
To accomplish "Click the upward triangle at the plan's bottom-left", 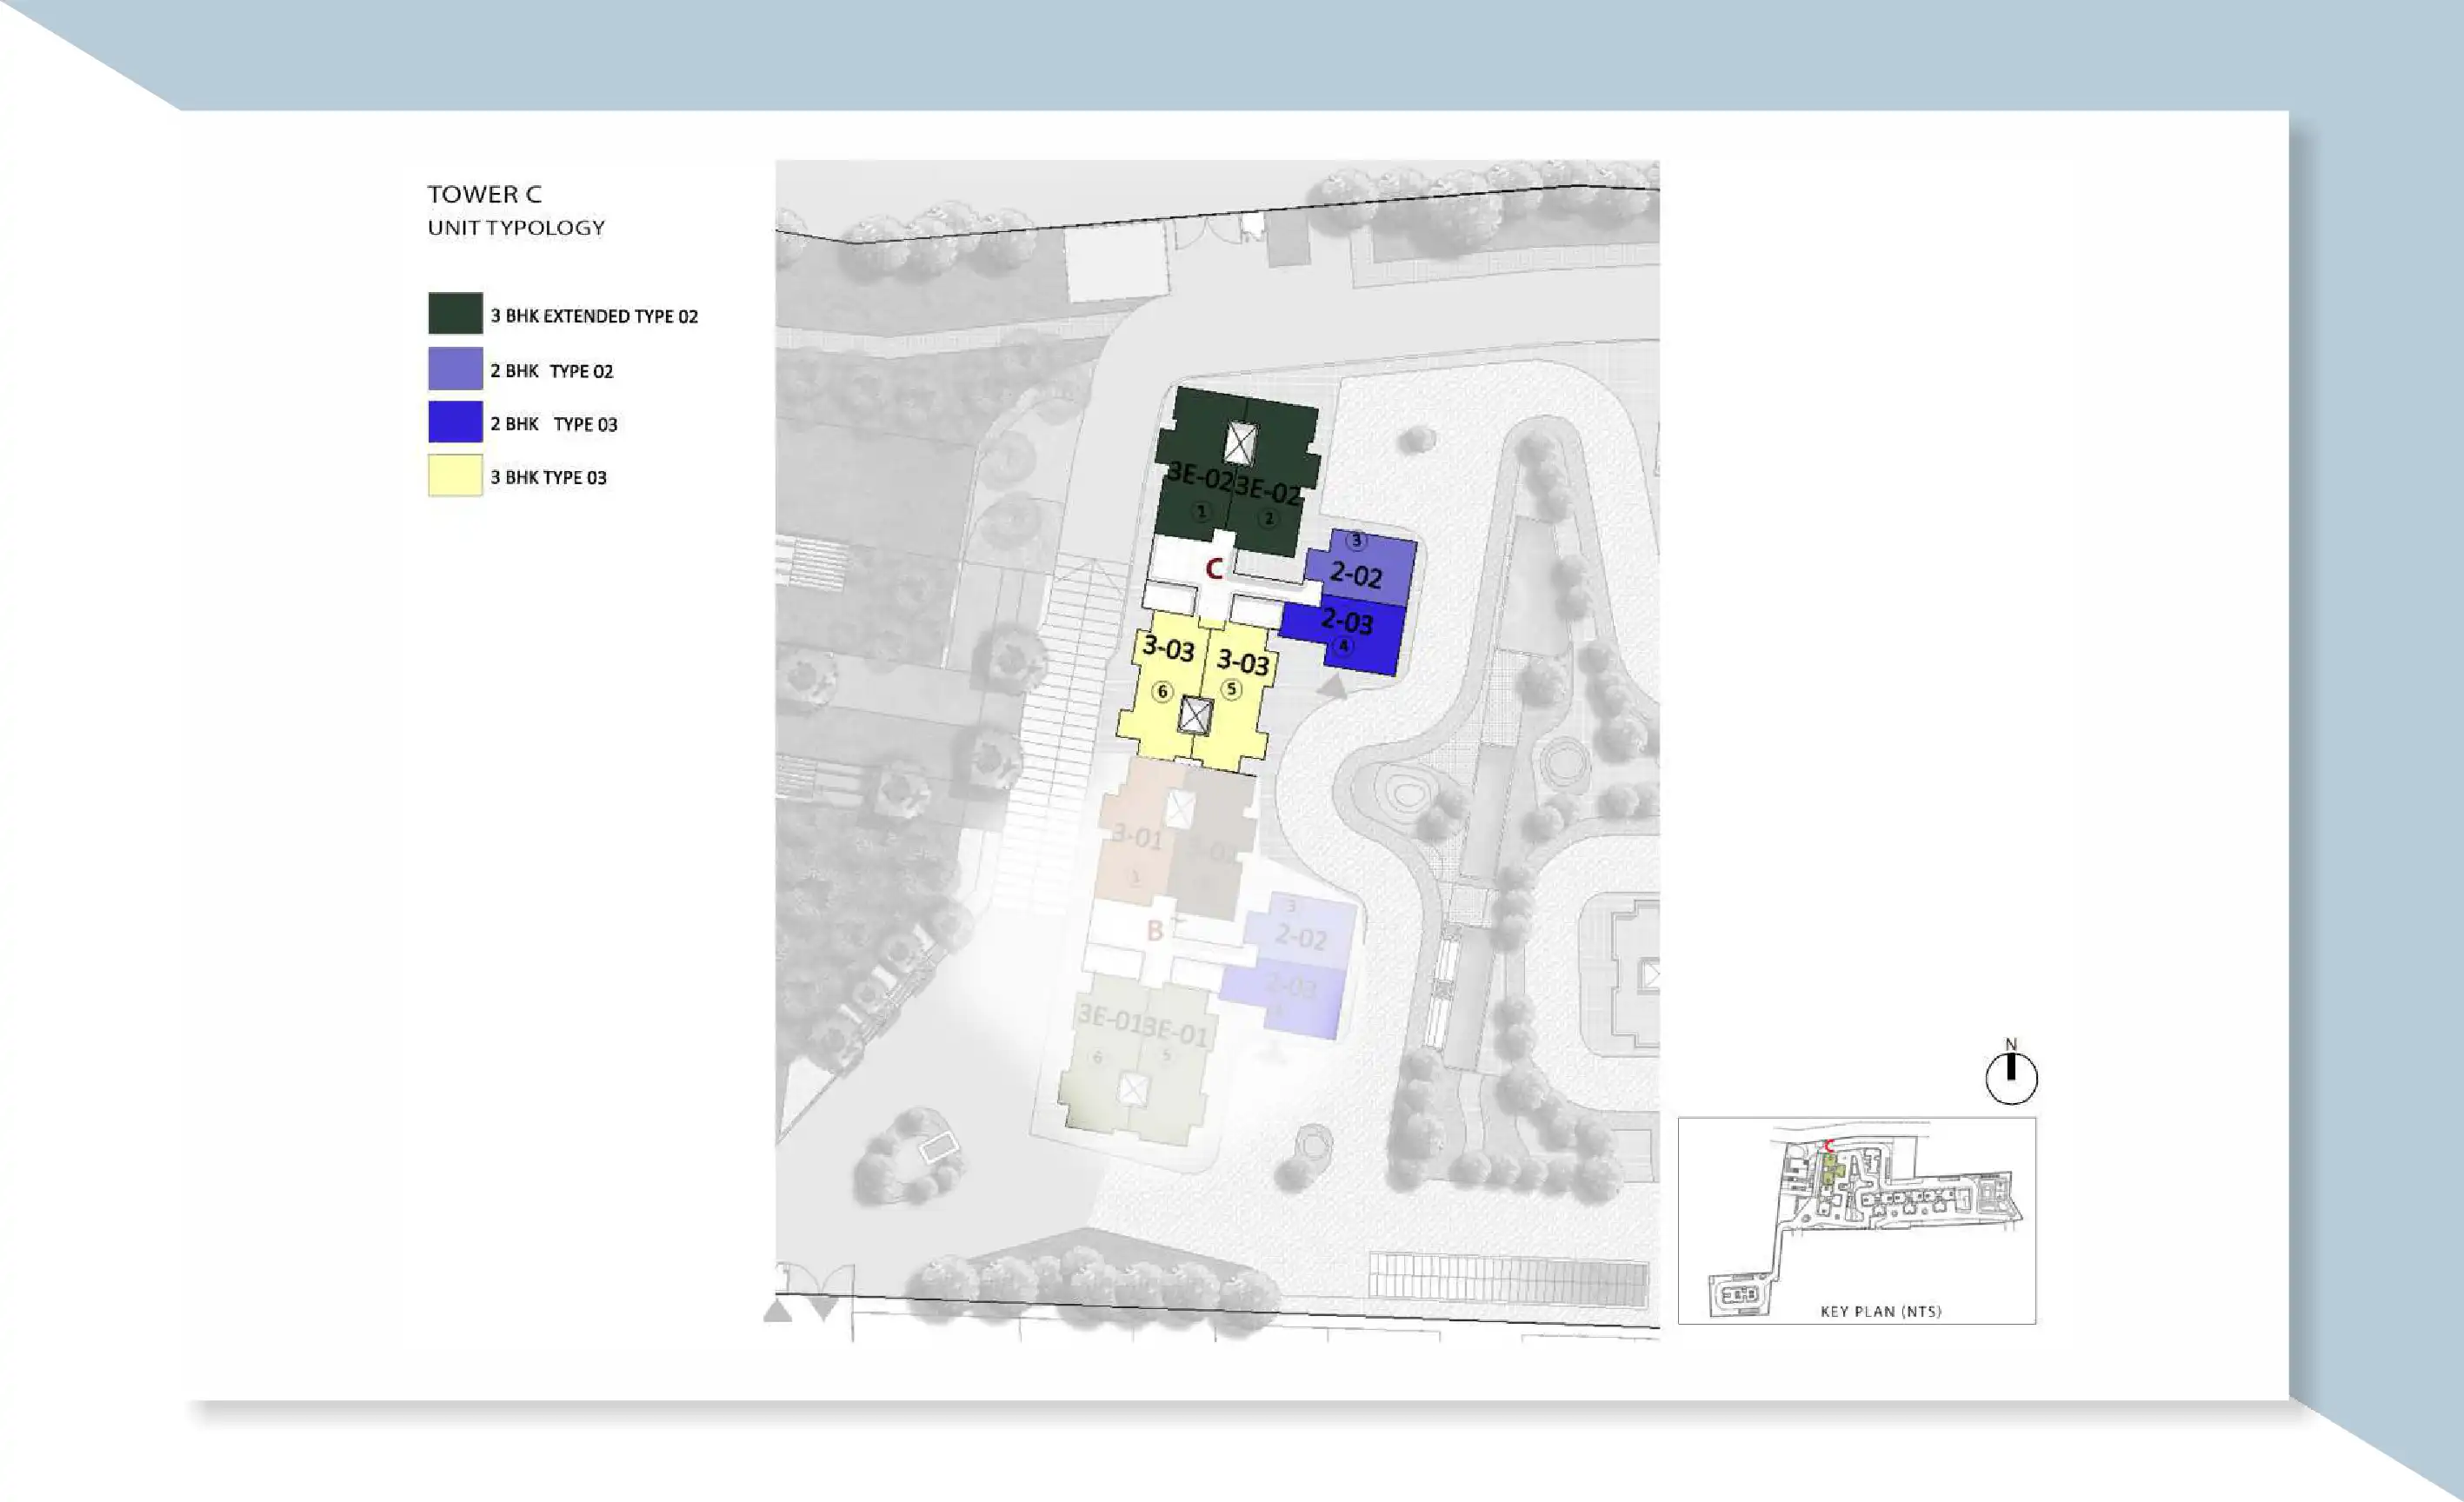I will (777, 1310).
